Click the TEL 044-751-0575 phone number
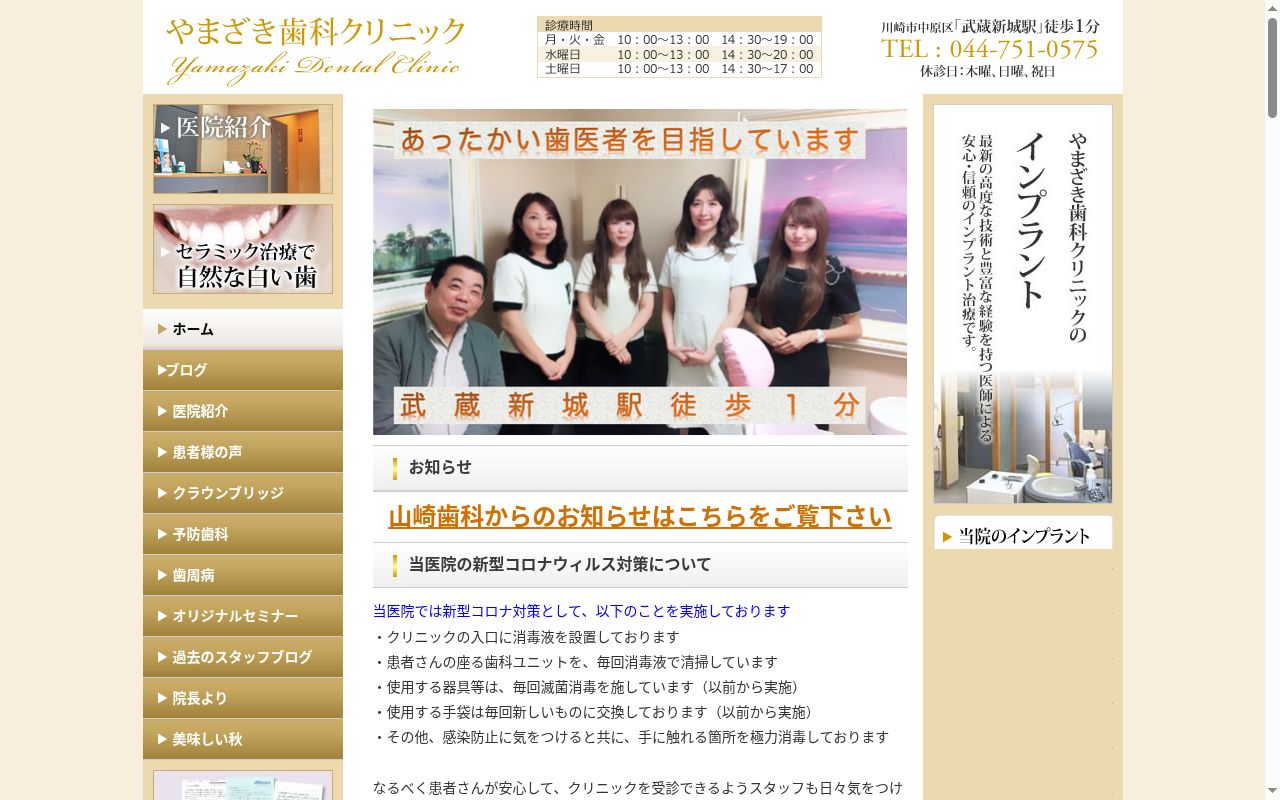Viewport: 1280px width, 800px height. (x=989, y=49)
